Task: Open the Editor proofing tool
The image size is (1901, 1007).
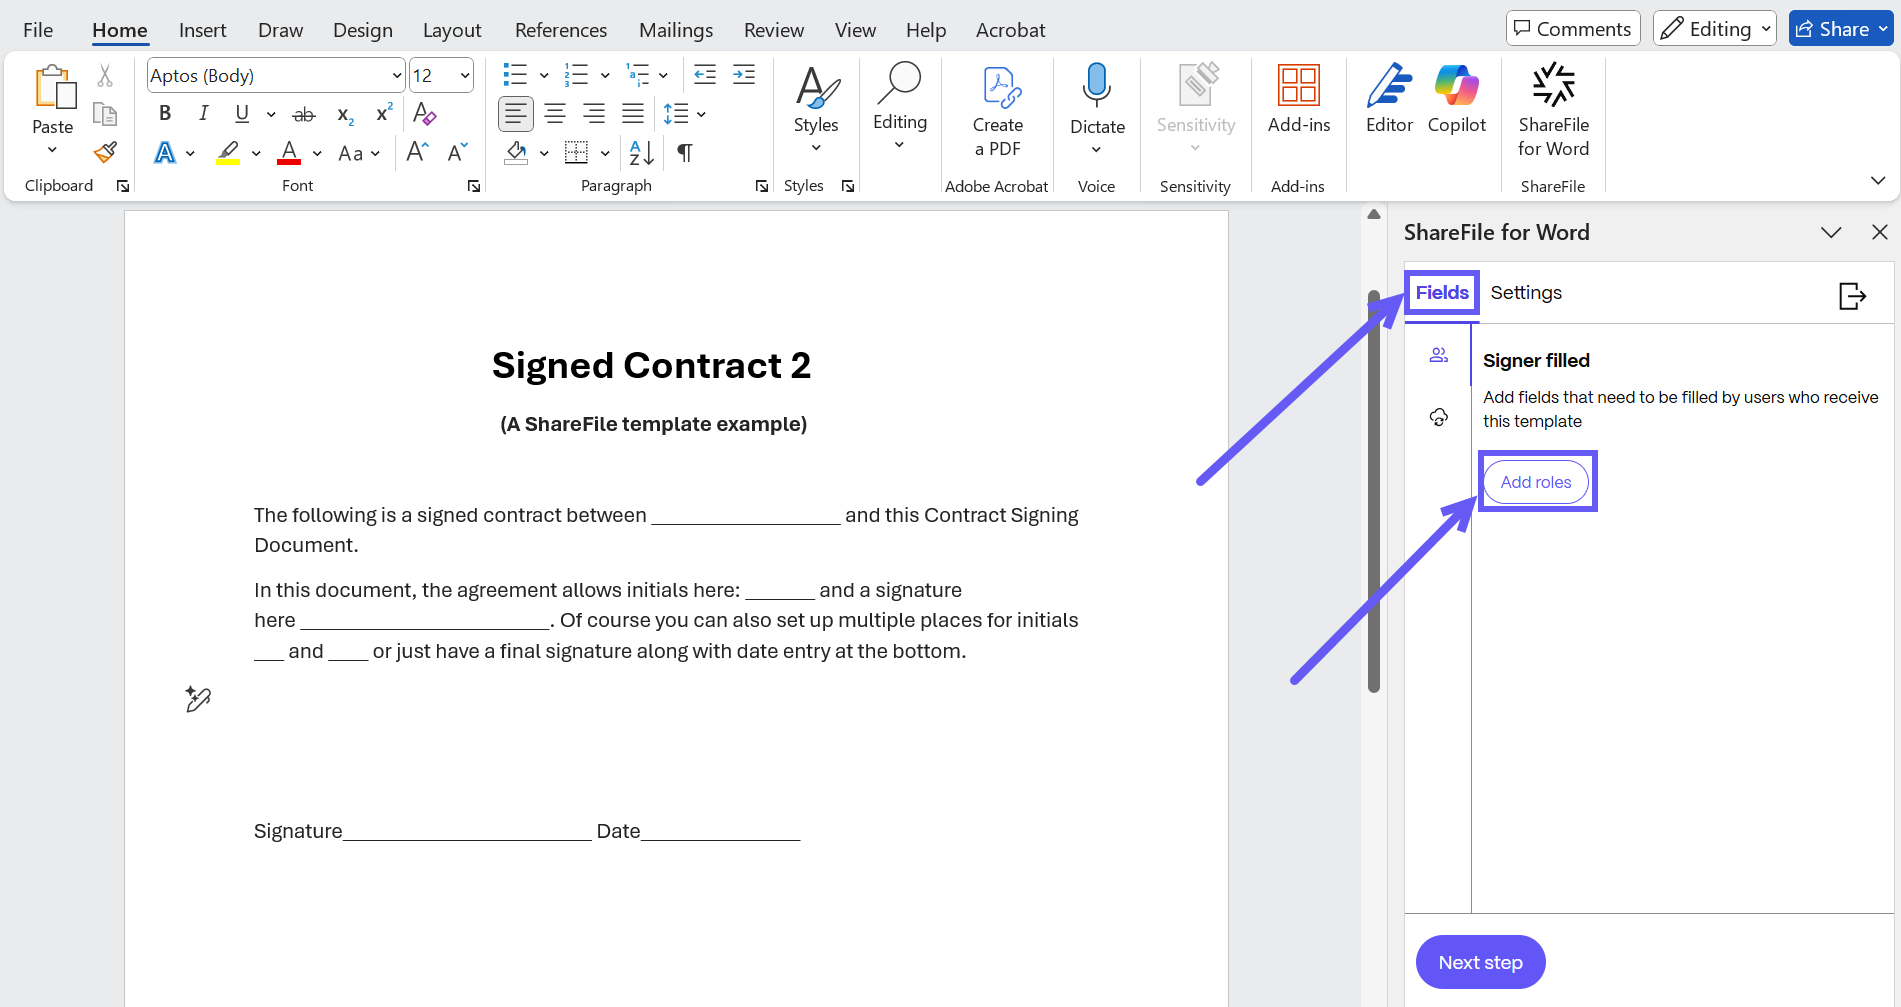Action: pyautogui.click(x=1389, y=99)
